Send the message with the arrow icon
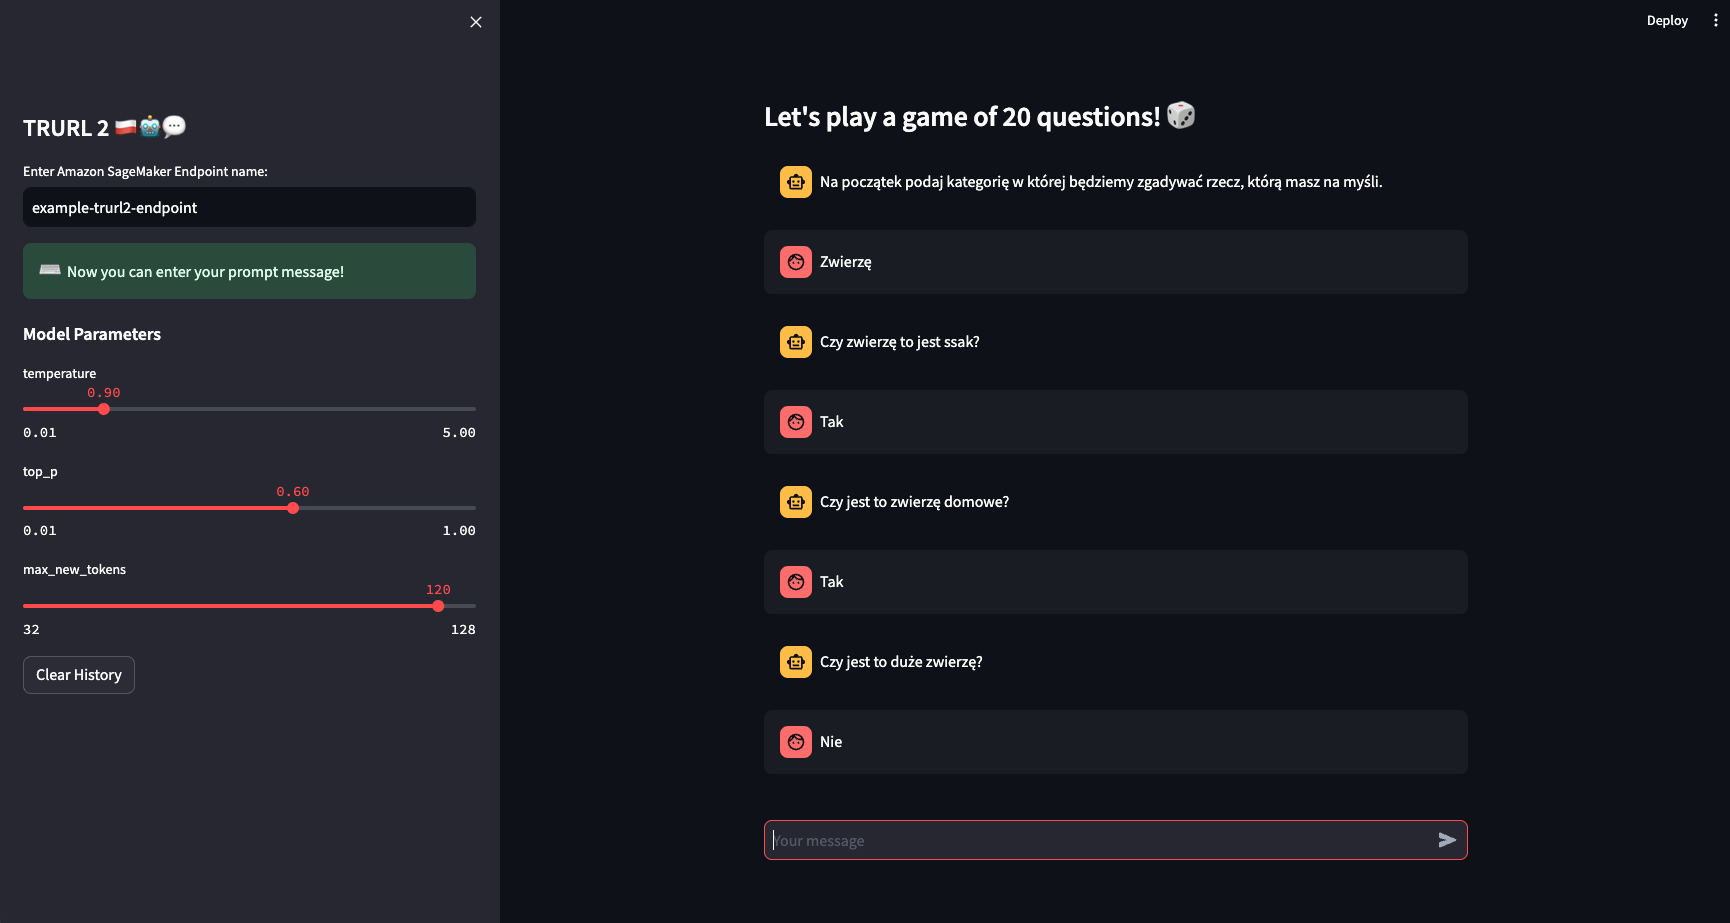The height and width of the screenshot is (923, 1730). (1447, 840)
